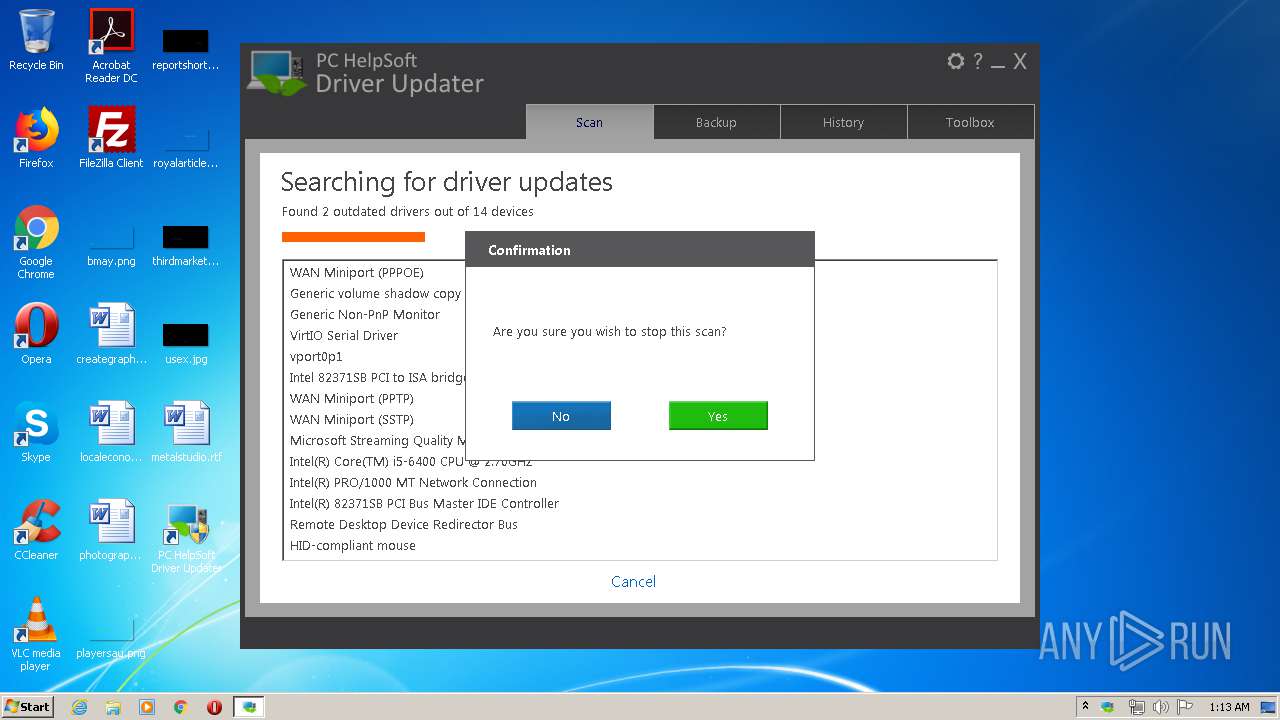Open the Windows Start menu

pyautogui.click(x=27, y=706)
